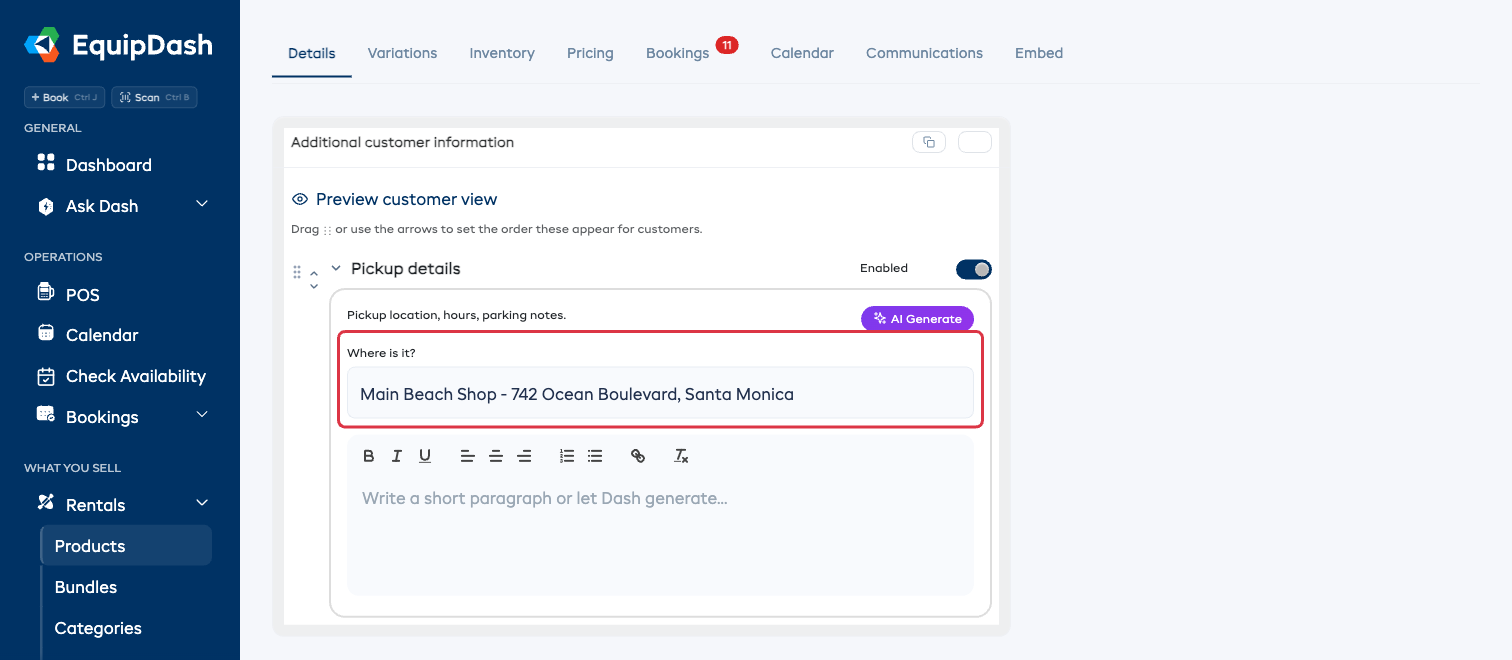Click the insert link icon
1512x660 pixels.
[638, 456]
